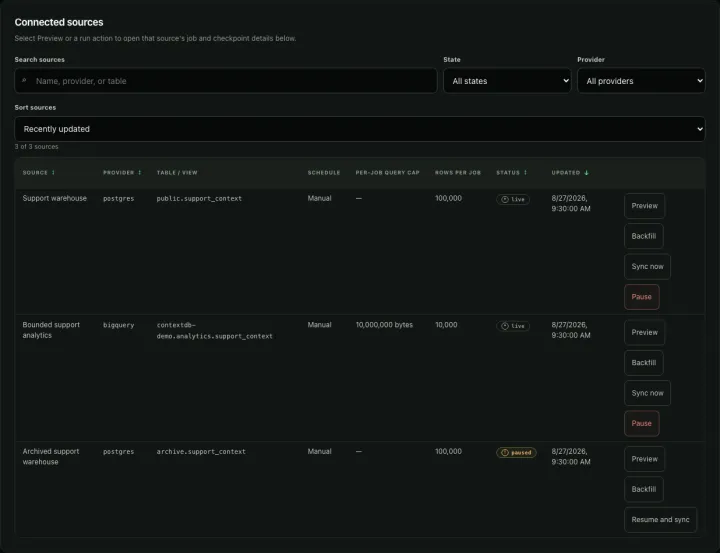Click the 10,000,000 bytes query cap value

click(x=384, y=325)
